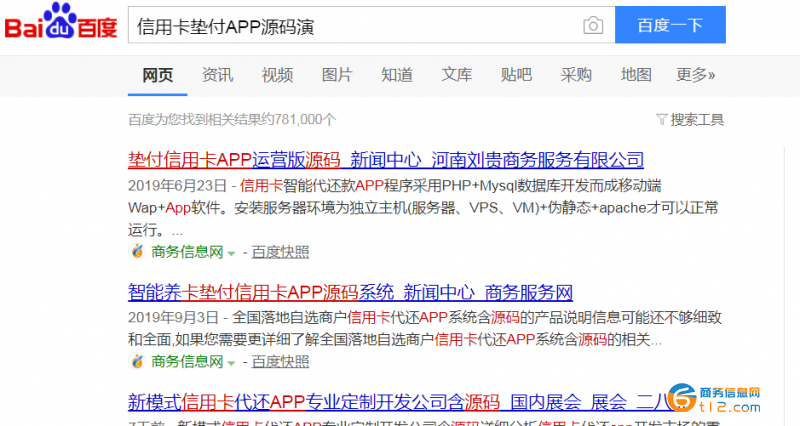This screenshot has height=426, width=800.
Task: Switch to the 视频 tab
Action: [277, 76]
